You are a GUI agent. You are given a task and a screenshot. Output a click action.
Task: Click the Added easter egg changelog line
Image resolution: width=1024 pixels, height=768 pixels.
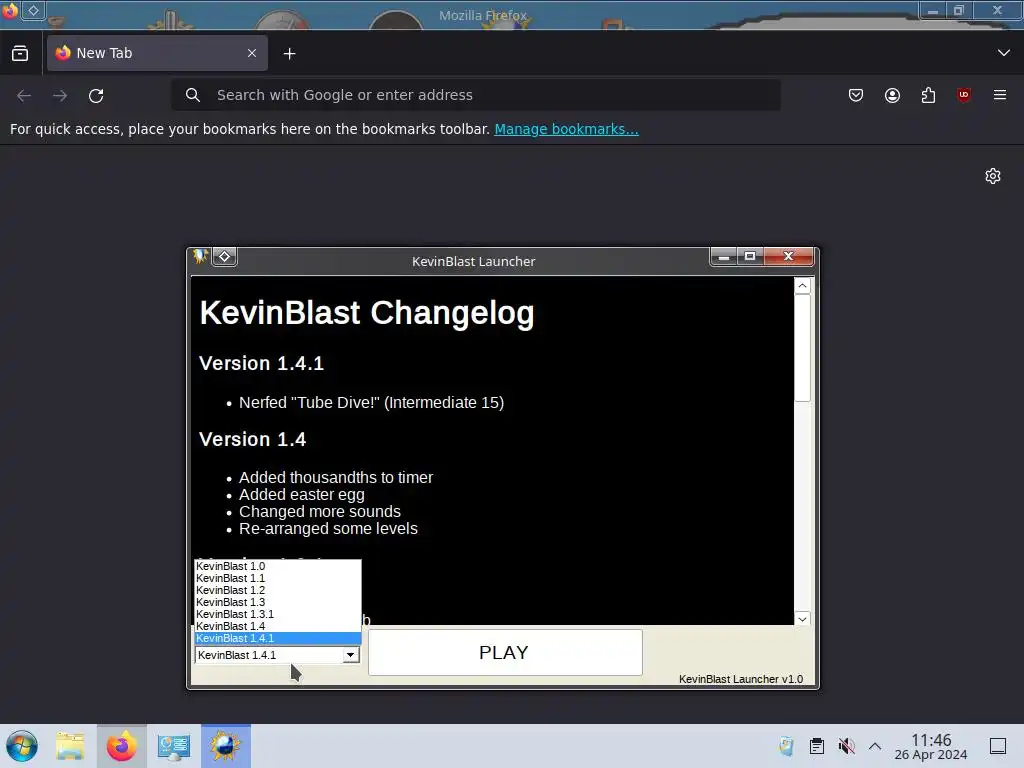click(302, 494)
